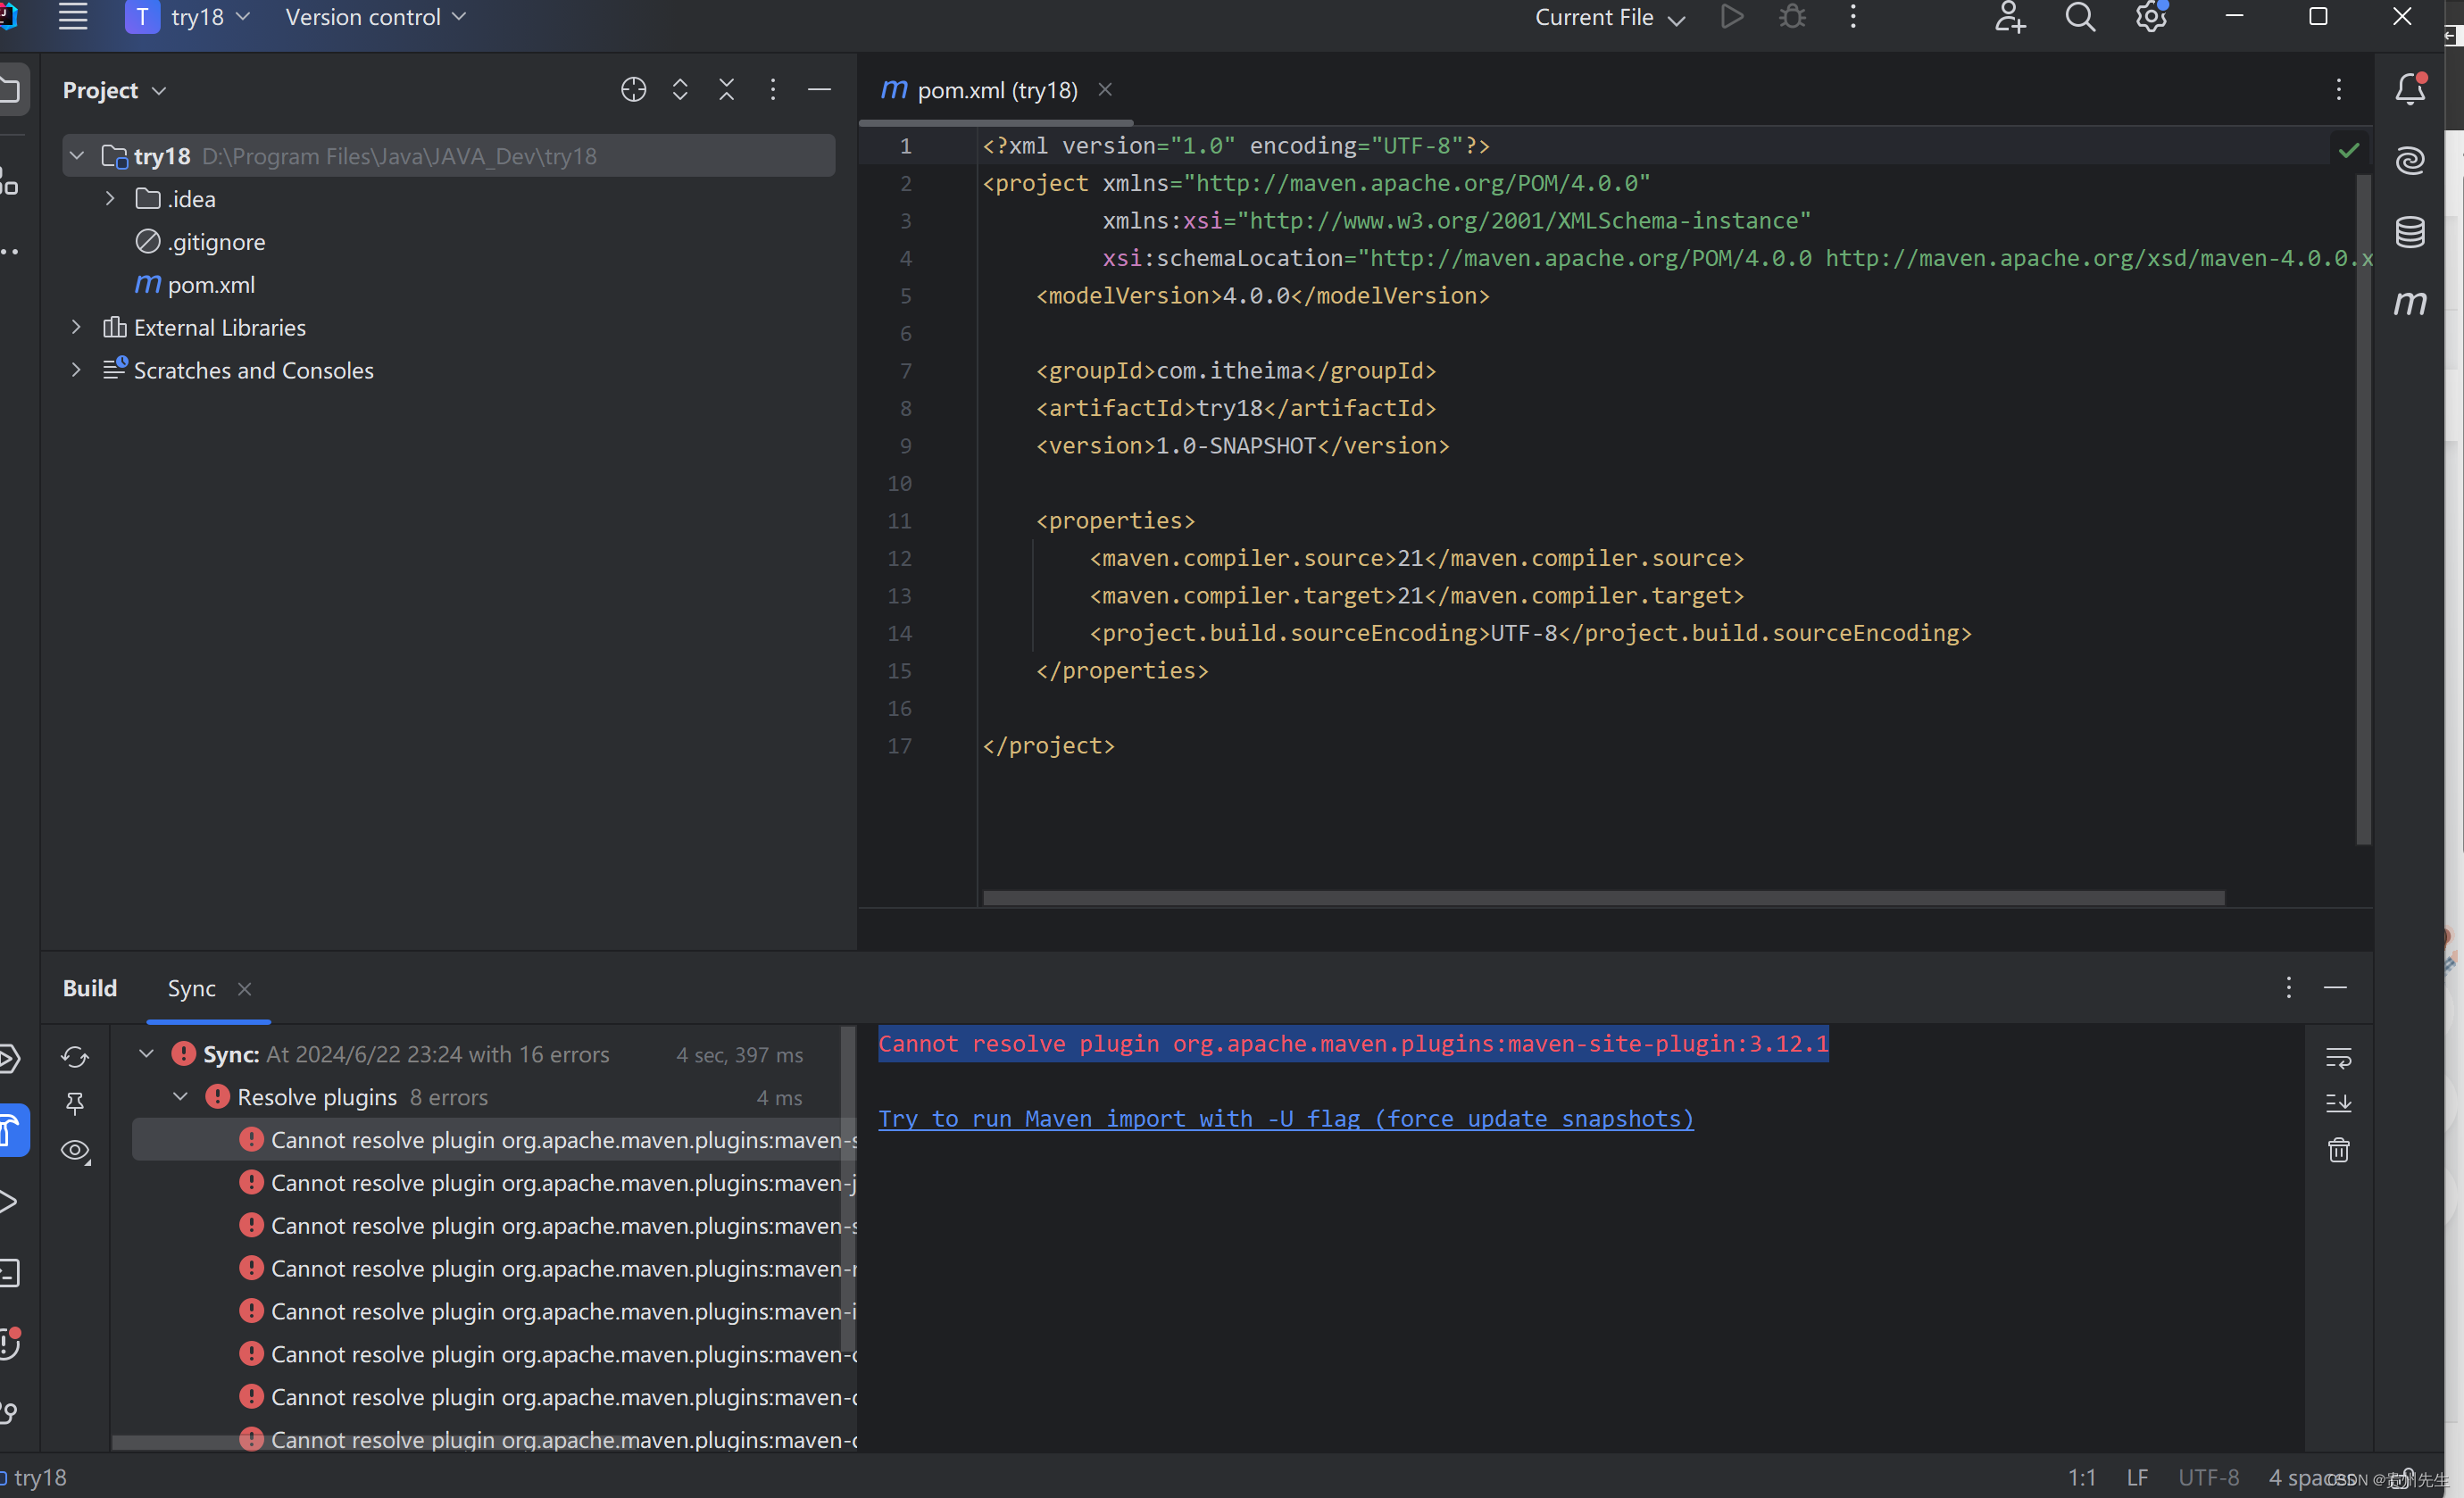This screenshot has height=1498, width=2464.
Task: Reload the Maven sync in Build panel
Action: click(75, 1057)
